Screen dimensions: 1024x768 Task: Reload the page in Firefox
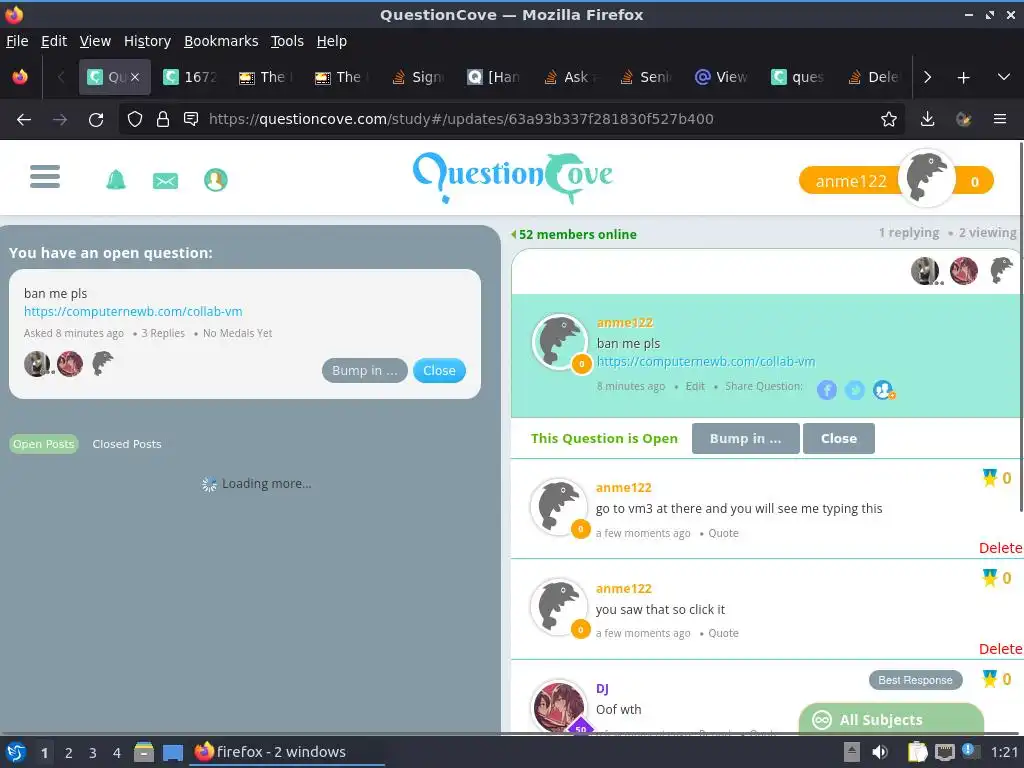click(x=96, y=120)
